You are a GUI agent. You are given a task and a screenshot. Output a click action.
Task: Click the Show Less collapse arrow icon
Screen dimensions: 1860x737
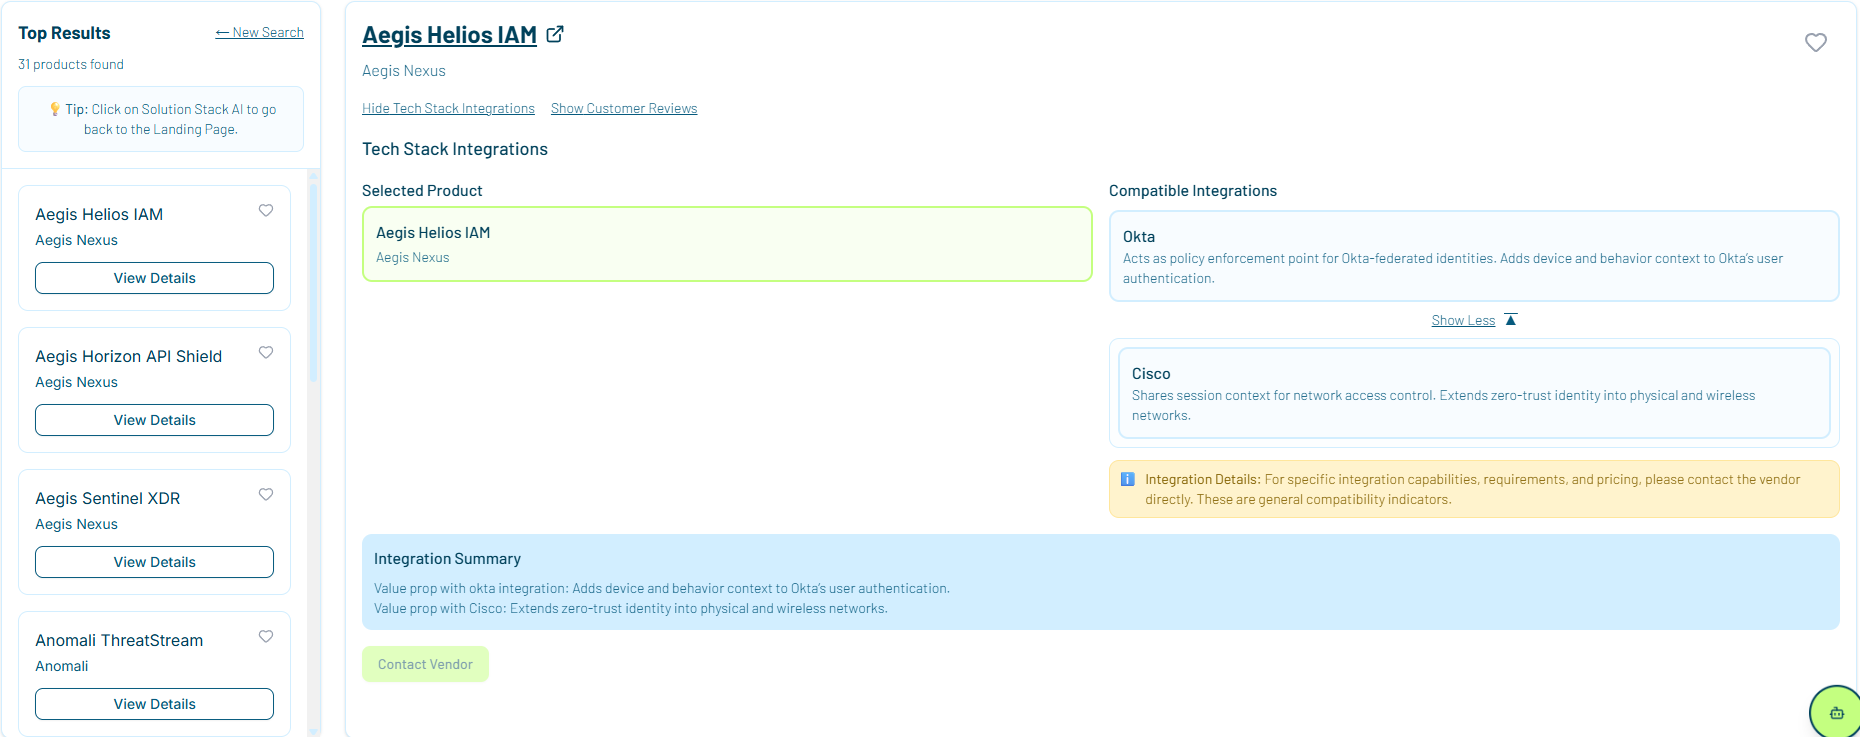point(1511,320)
